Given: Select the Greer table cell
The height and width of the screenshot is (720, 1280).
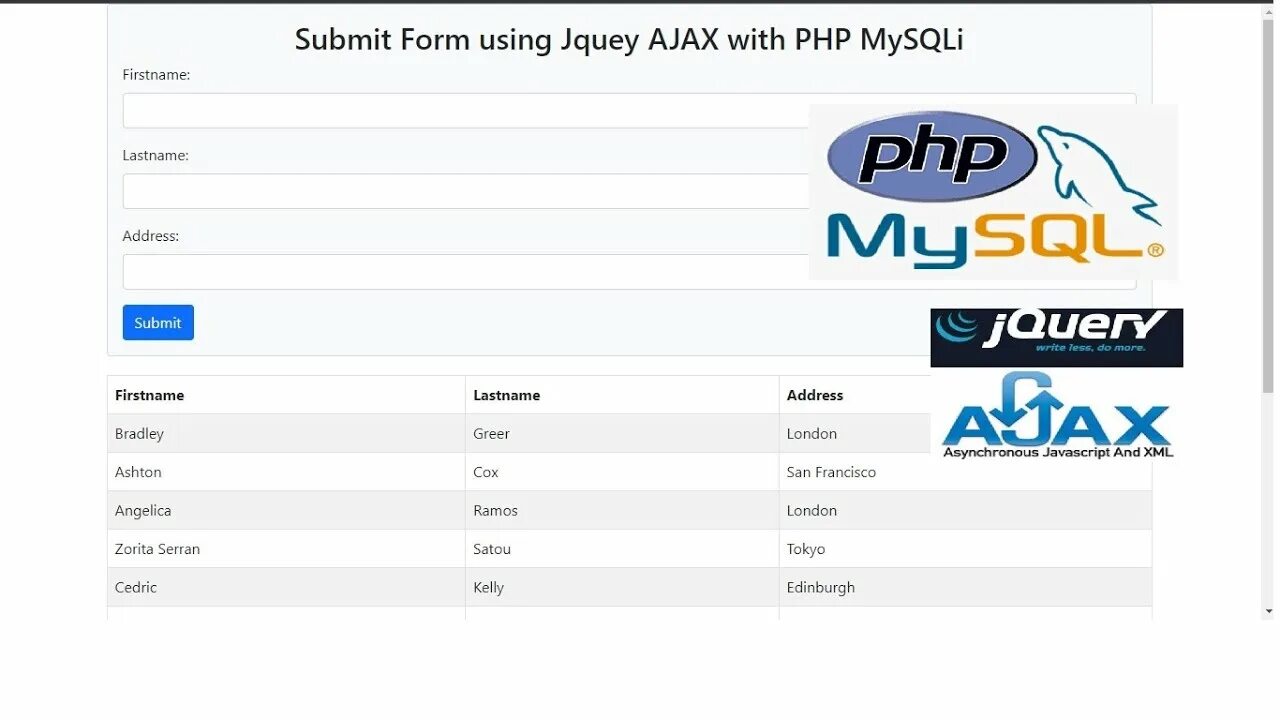Looking at the screenshot, I should pyautogui.click(x=622, y=434).
